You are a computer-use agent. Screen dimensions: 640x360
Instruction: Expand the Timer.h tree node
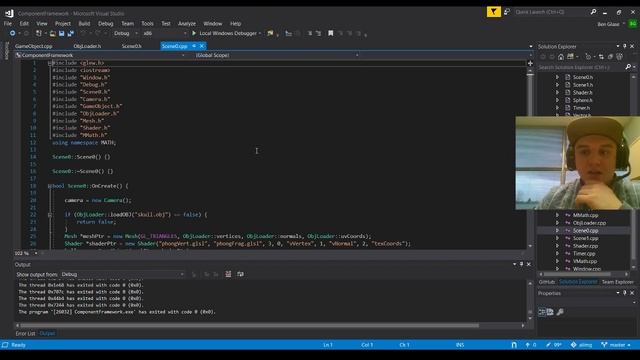558,108
